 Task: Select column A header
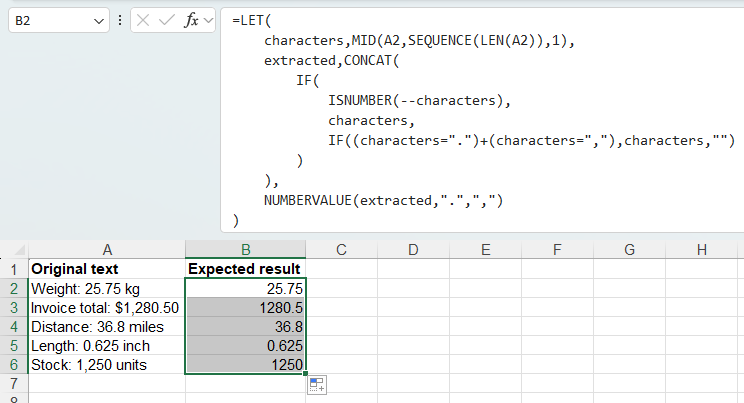(107, 250)
